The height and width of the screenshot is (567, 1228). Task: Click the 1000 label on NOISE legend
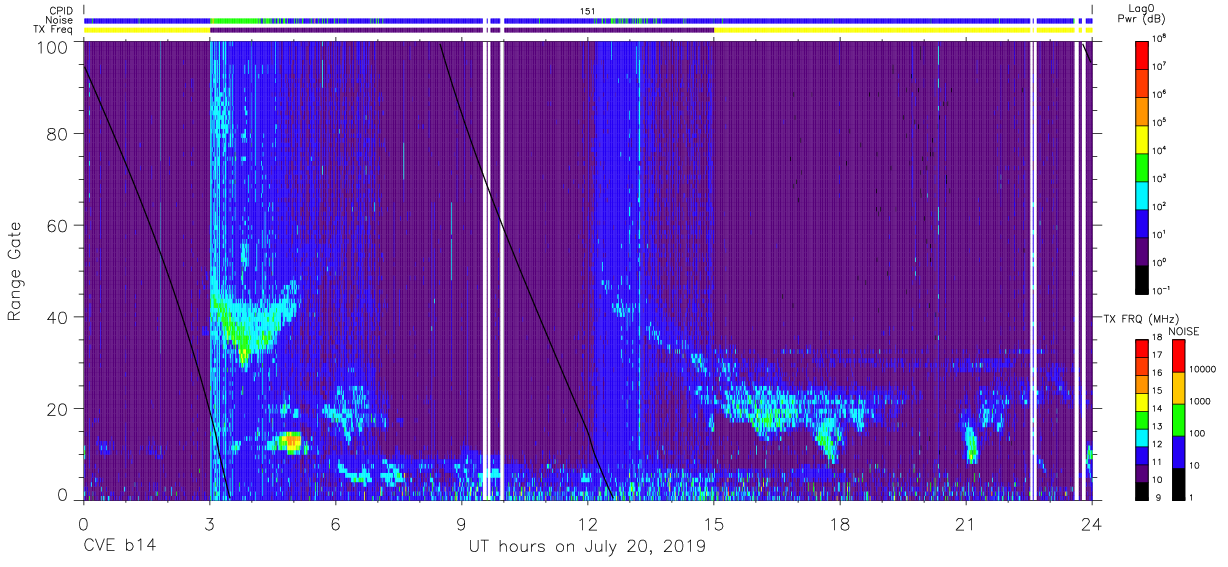click(1201, 402)
